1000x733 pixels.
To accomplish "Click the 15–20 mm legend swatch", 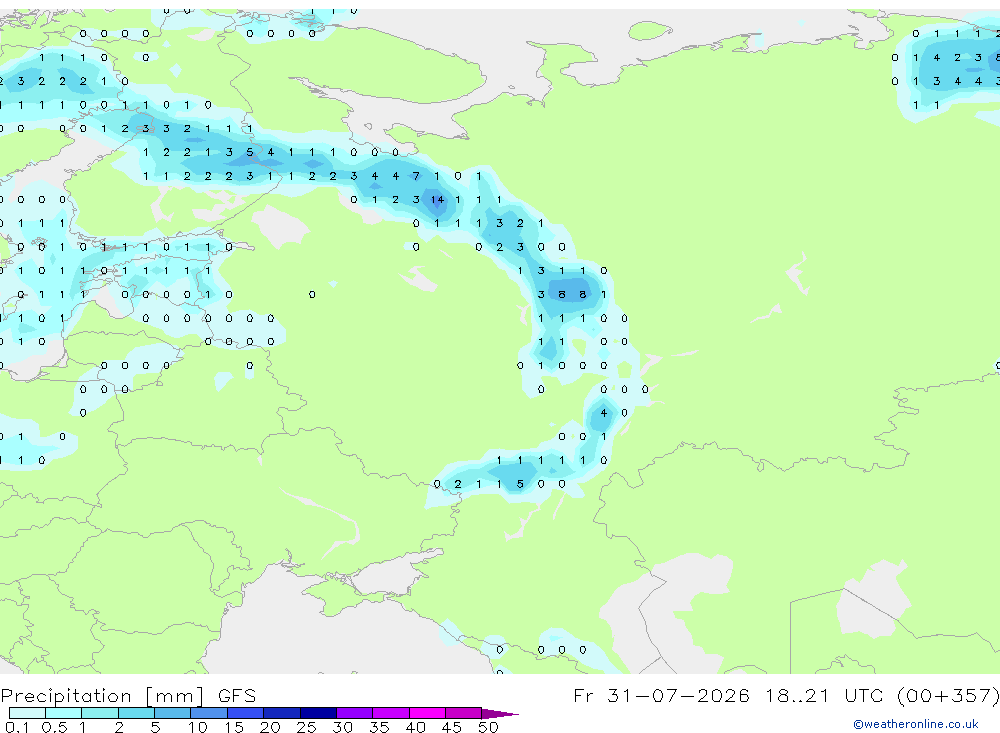I will (x=246, y=713).
